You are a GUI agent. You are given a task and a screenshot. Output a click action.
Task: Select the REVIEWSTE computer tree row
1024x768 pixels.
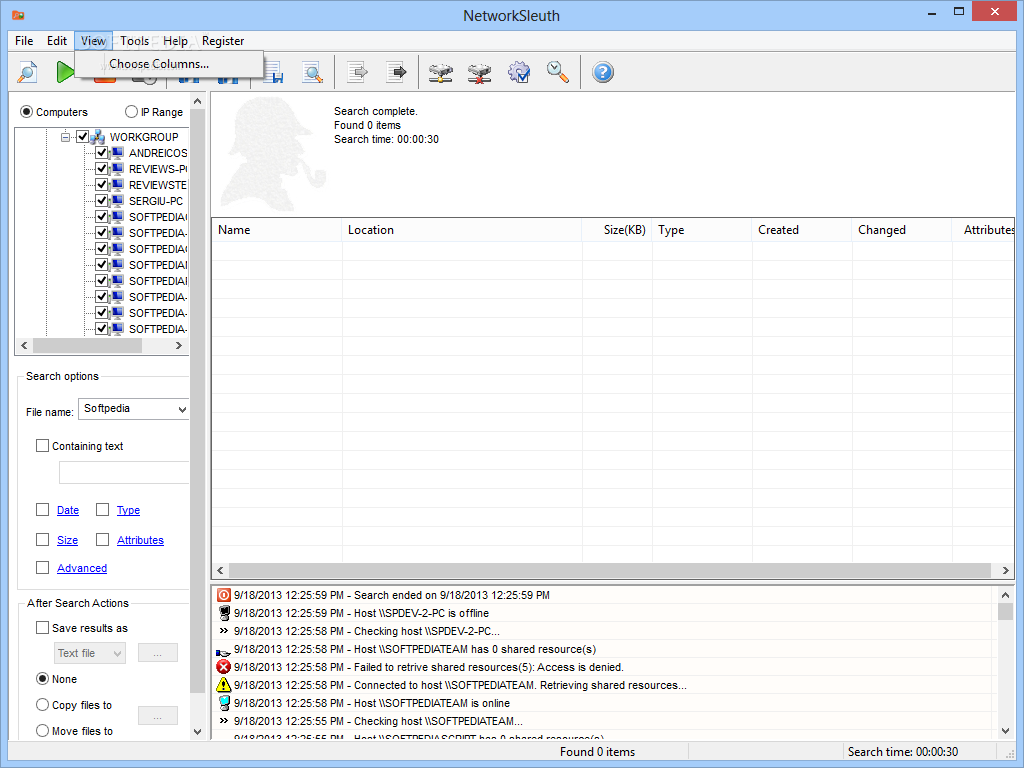pos(157,185)
